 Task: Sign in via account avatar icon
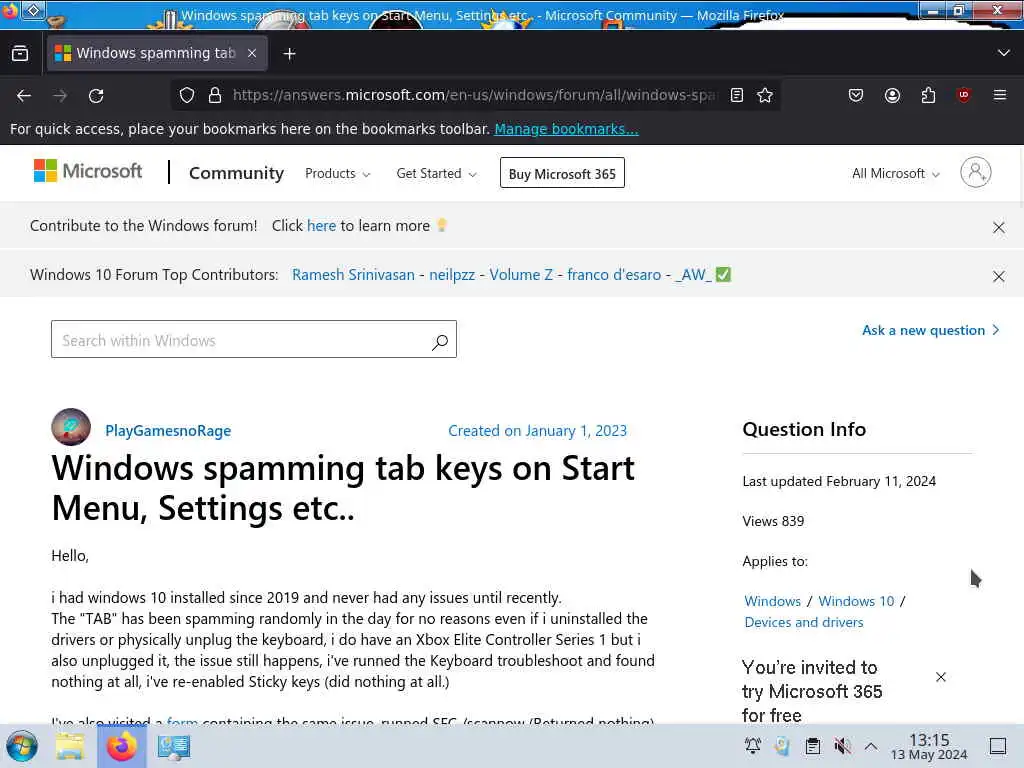(x=976, y=172)
